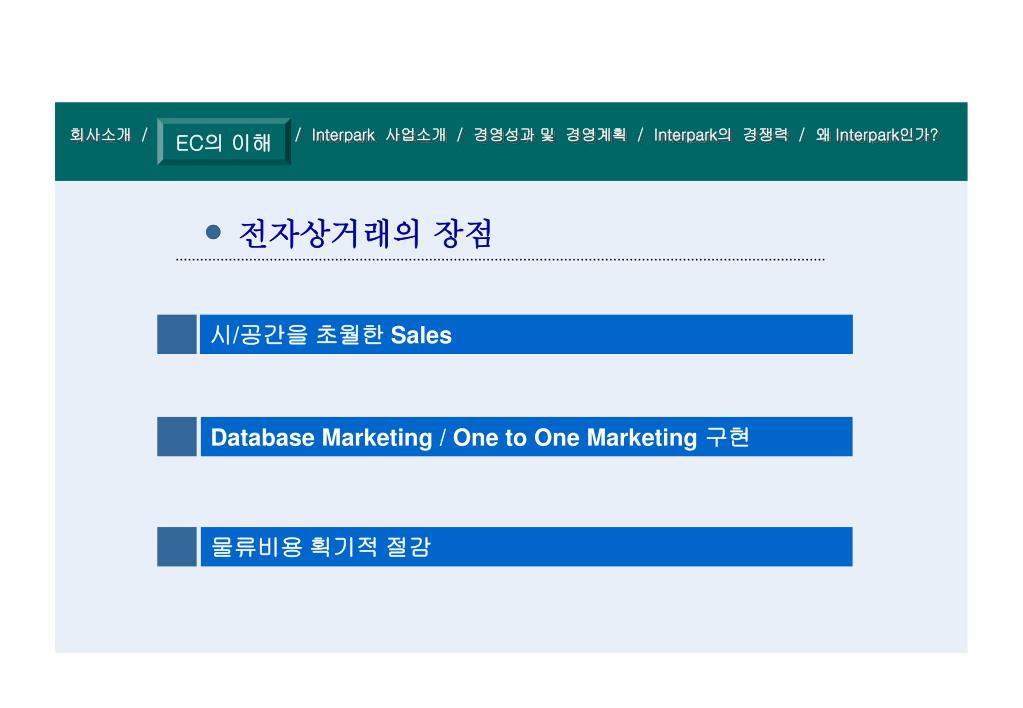Click the square icon beside 물류비용 획기적 절감
The width and height of the screenshot is (1023, 708).
tap(177, 547)
